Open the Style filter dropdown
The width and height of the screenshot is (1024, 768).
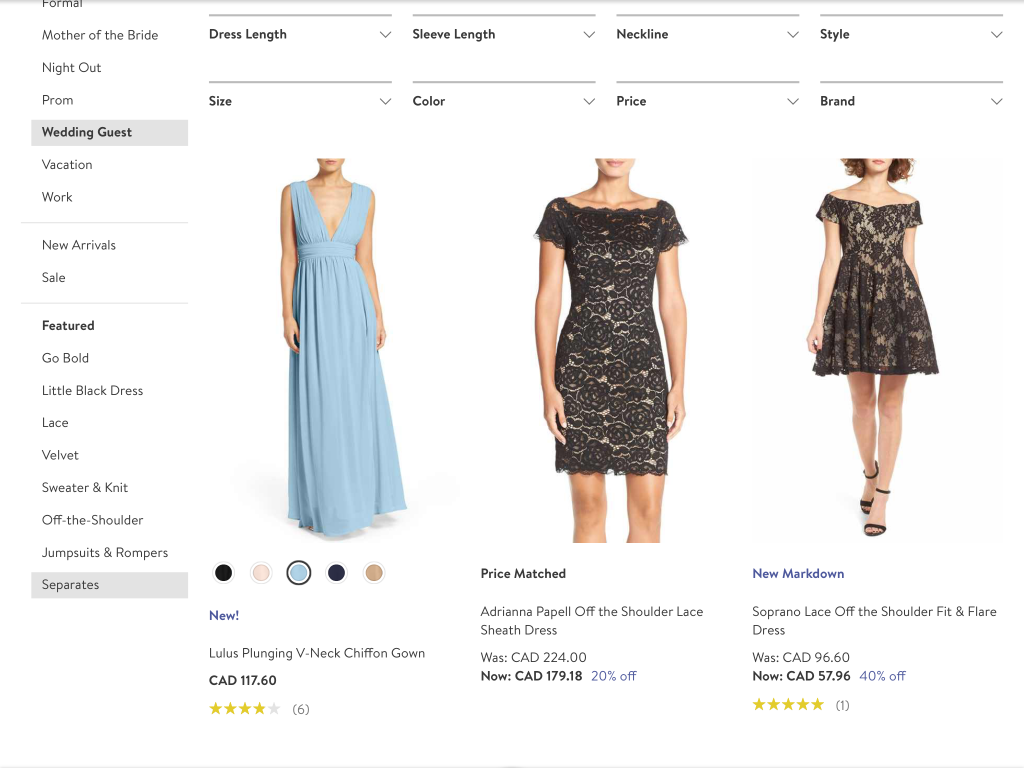[910, 35]
